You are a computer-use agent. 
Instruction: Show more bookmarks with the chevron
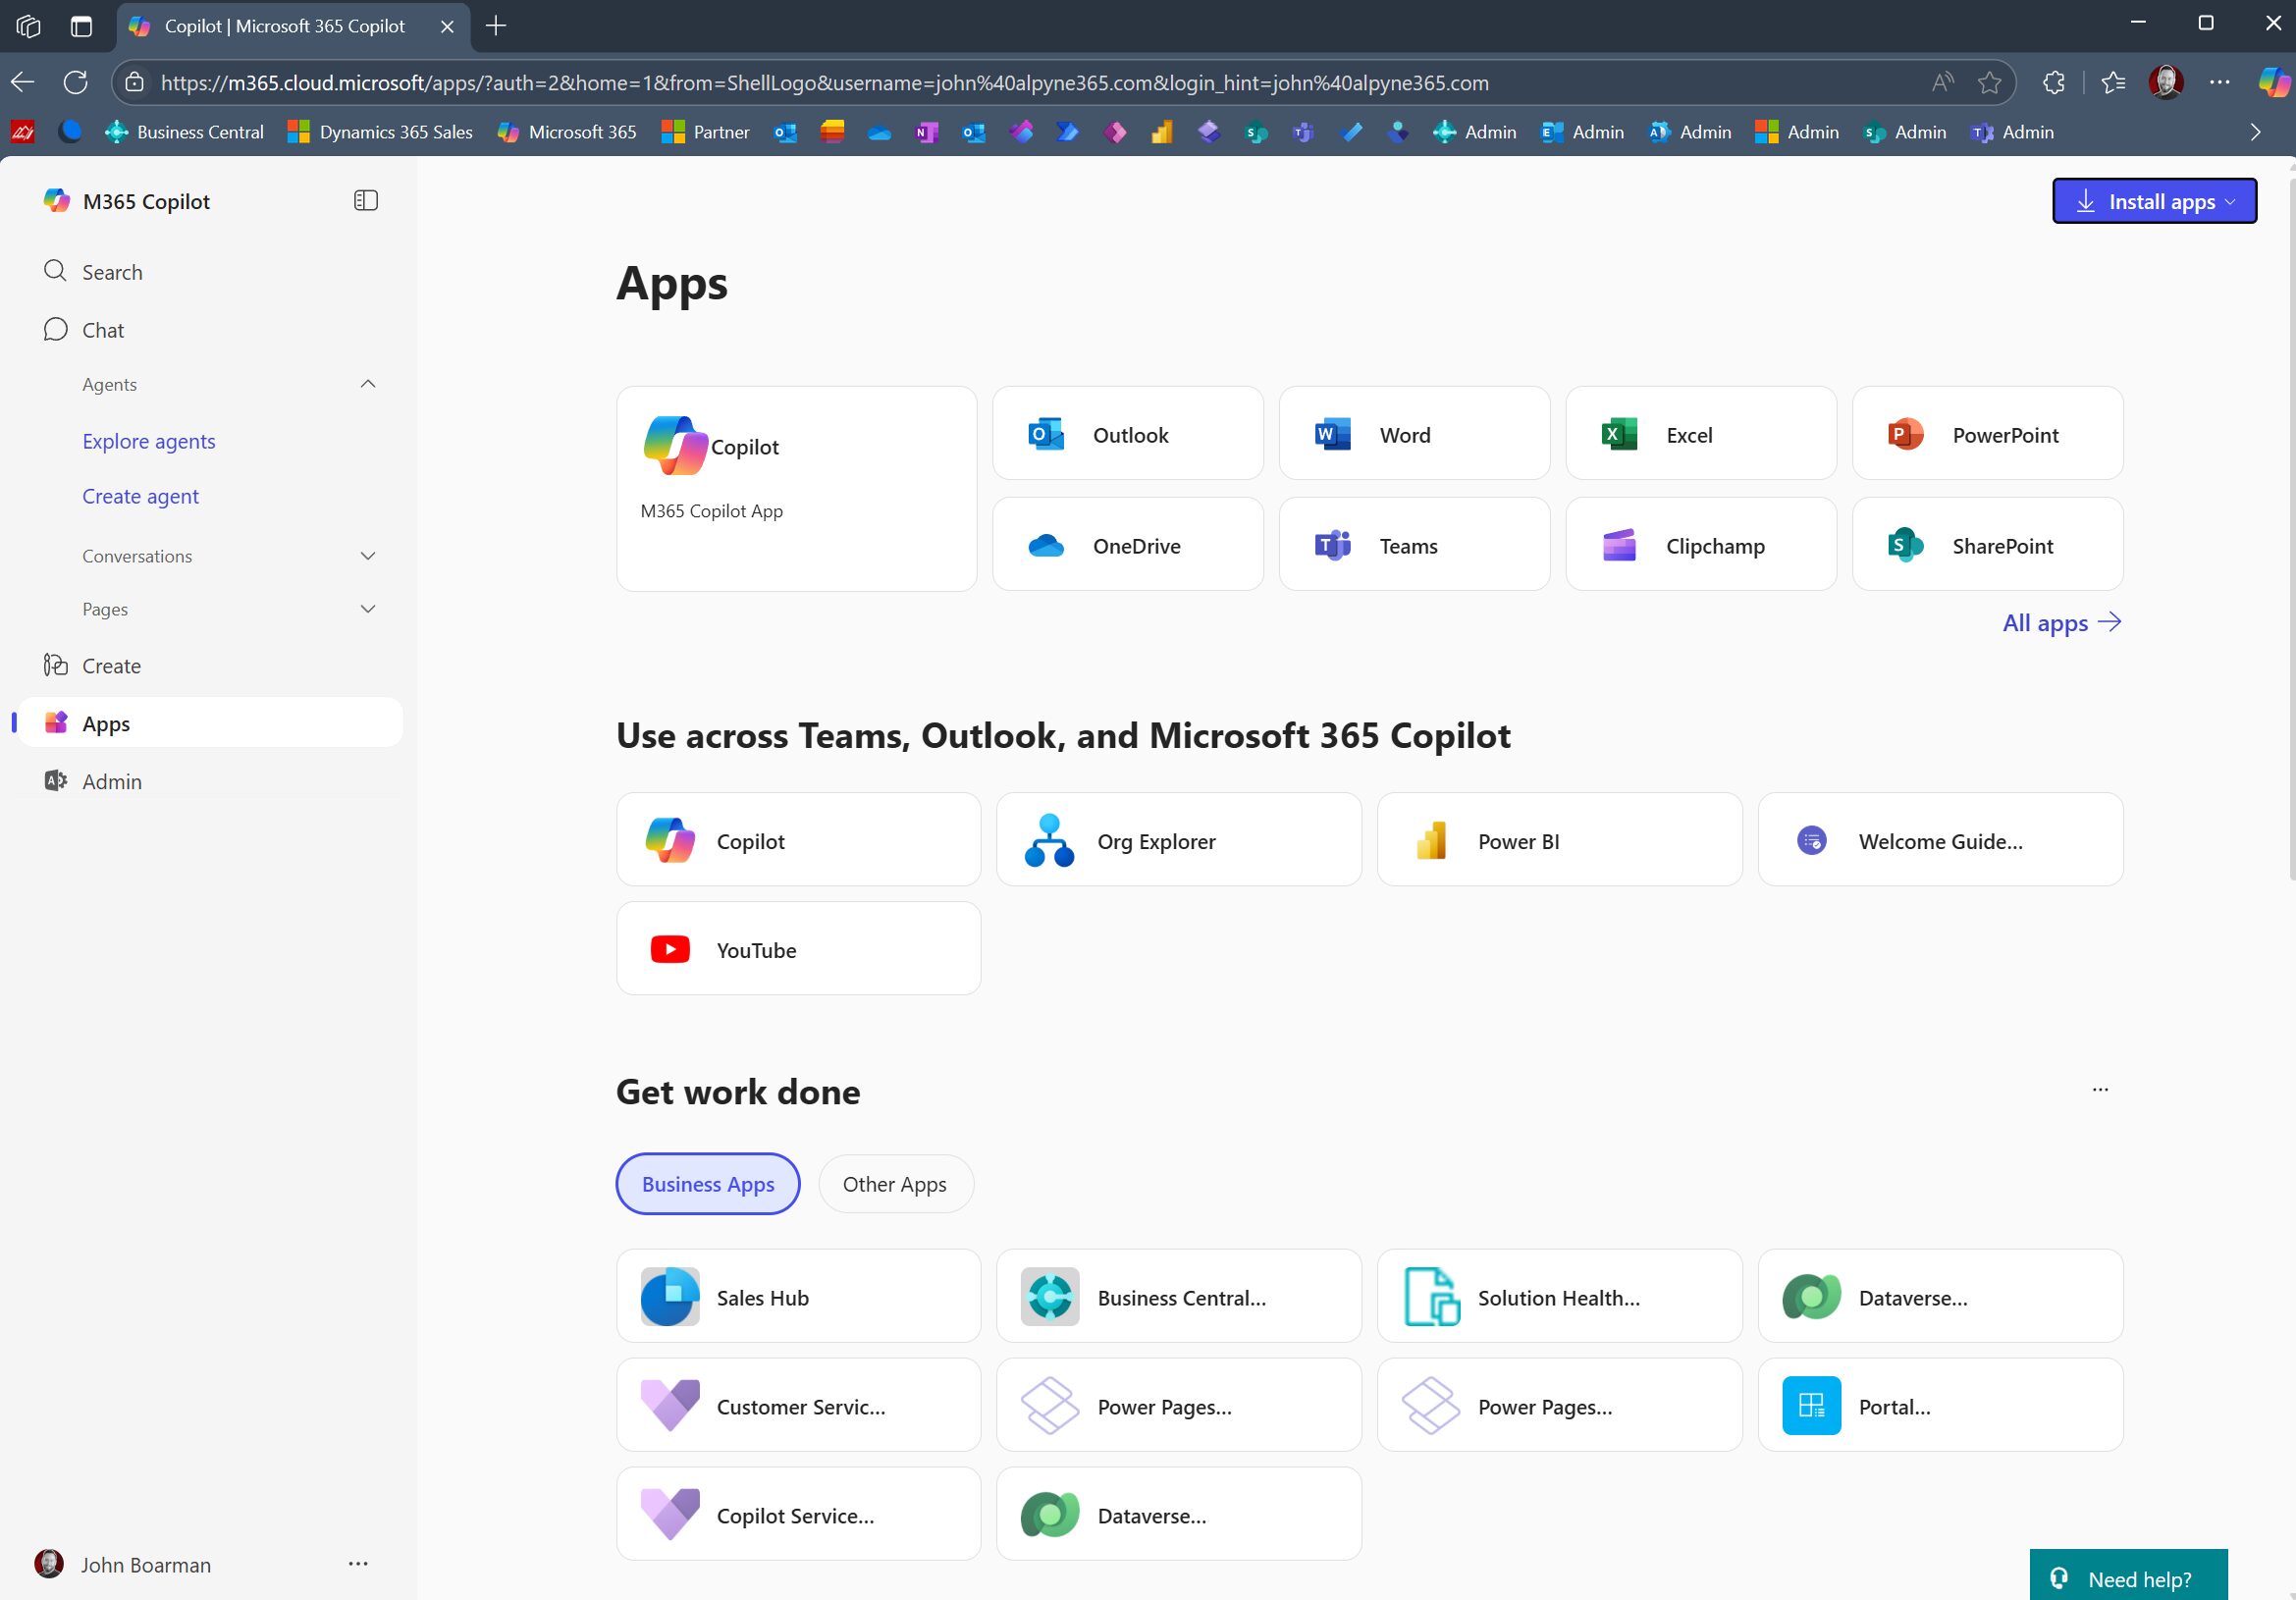click(2255, 132)
